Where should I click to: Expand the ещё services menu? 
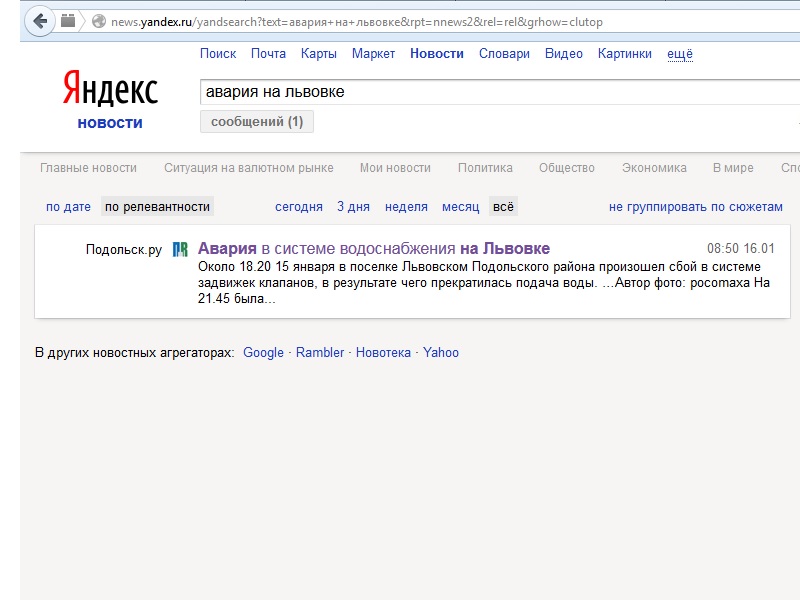[x=680, y=54]
